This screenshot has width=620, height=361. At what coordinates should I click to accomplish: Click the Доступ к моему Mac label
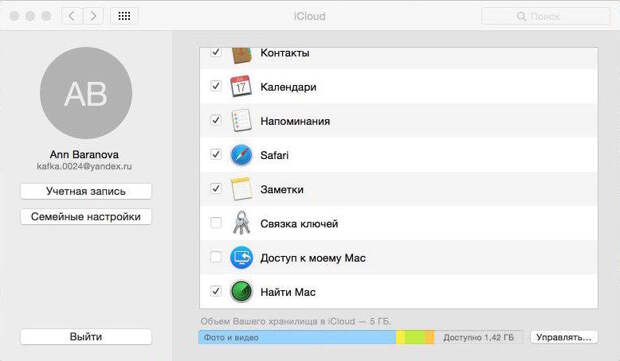pos(313,258)
